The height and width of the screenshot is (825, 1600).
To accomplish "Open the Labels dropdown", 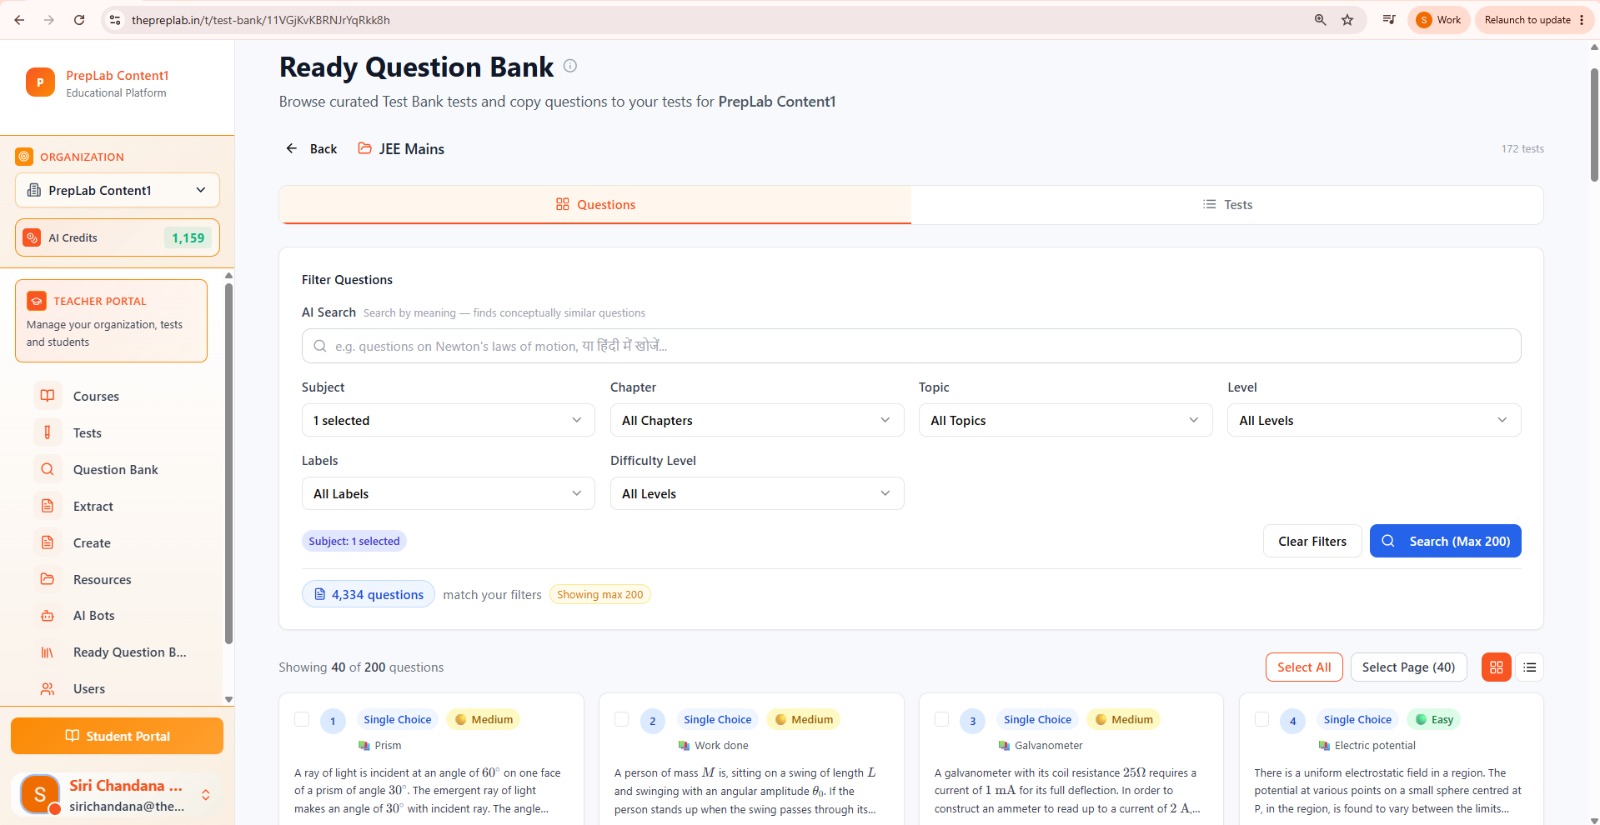I will (448, 494).
